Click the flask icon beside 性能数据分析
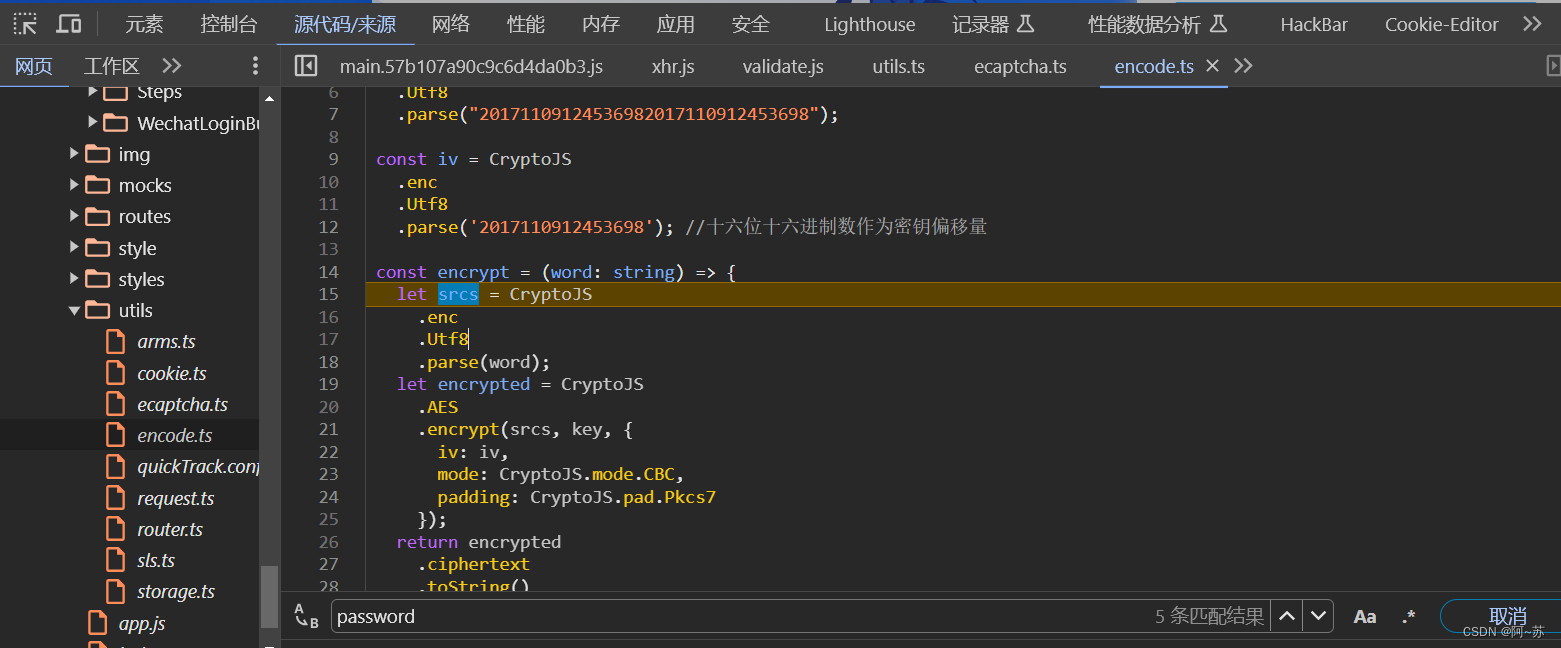The image size is (1561, 648). [1219, 23]
